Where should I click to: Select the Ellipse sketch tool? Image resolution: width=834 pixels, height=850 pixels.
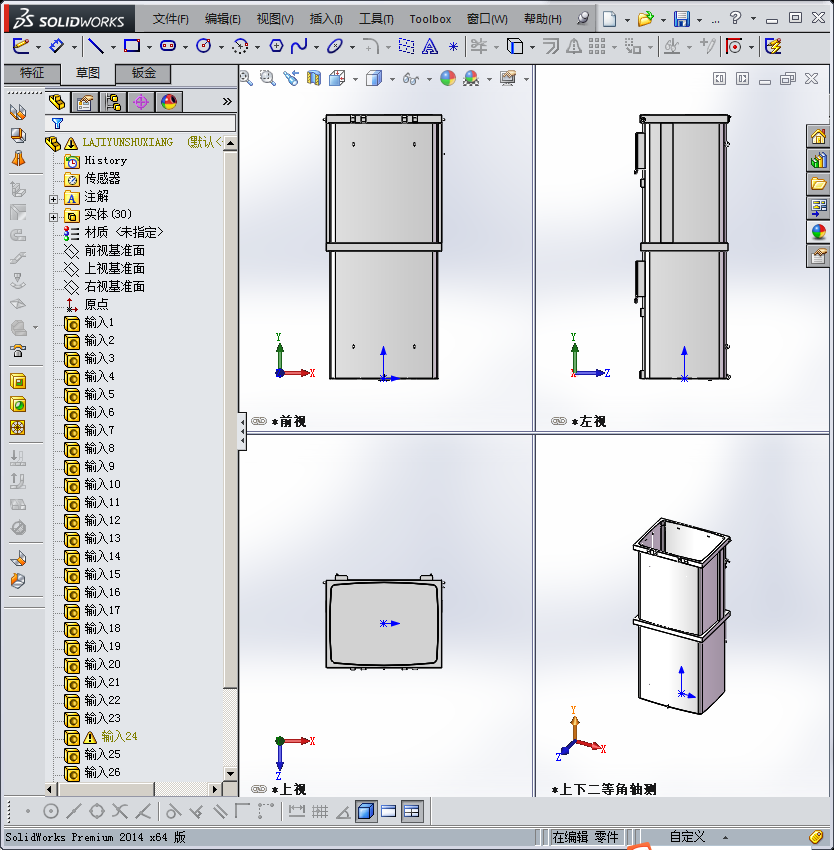pos(335,47)
